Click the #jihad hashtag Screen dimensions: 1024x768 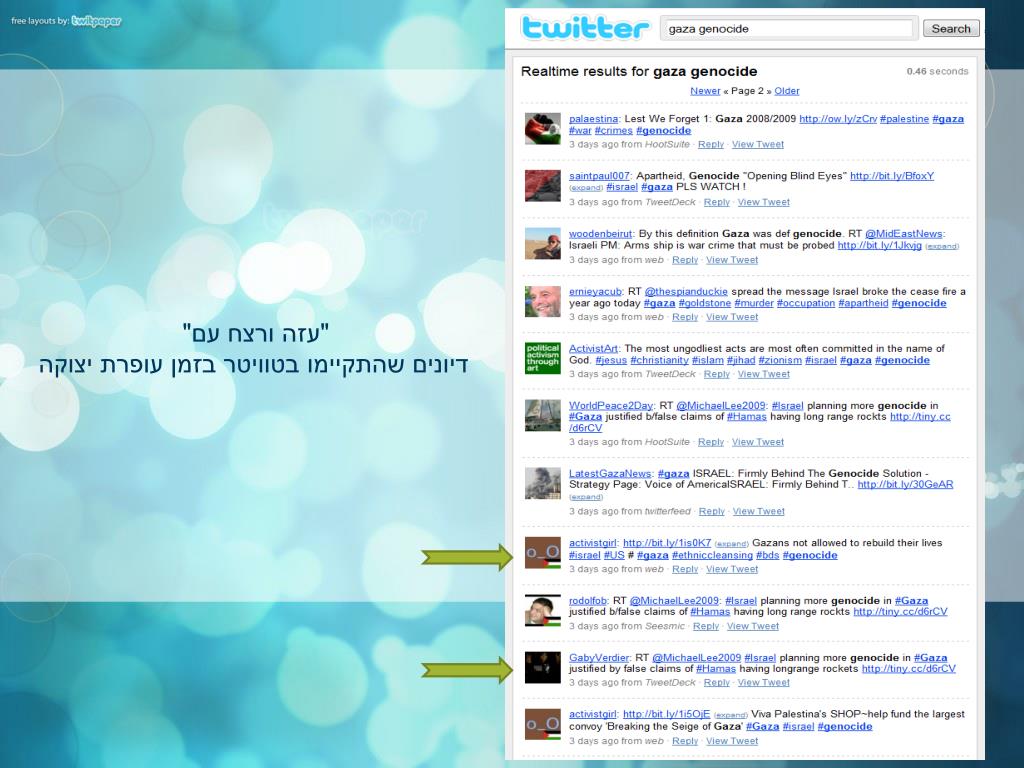click(740, 360)
